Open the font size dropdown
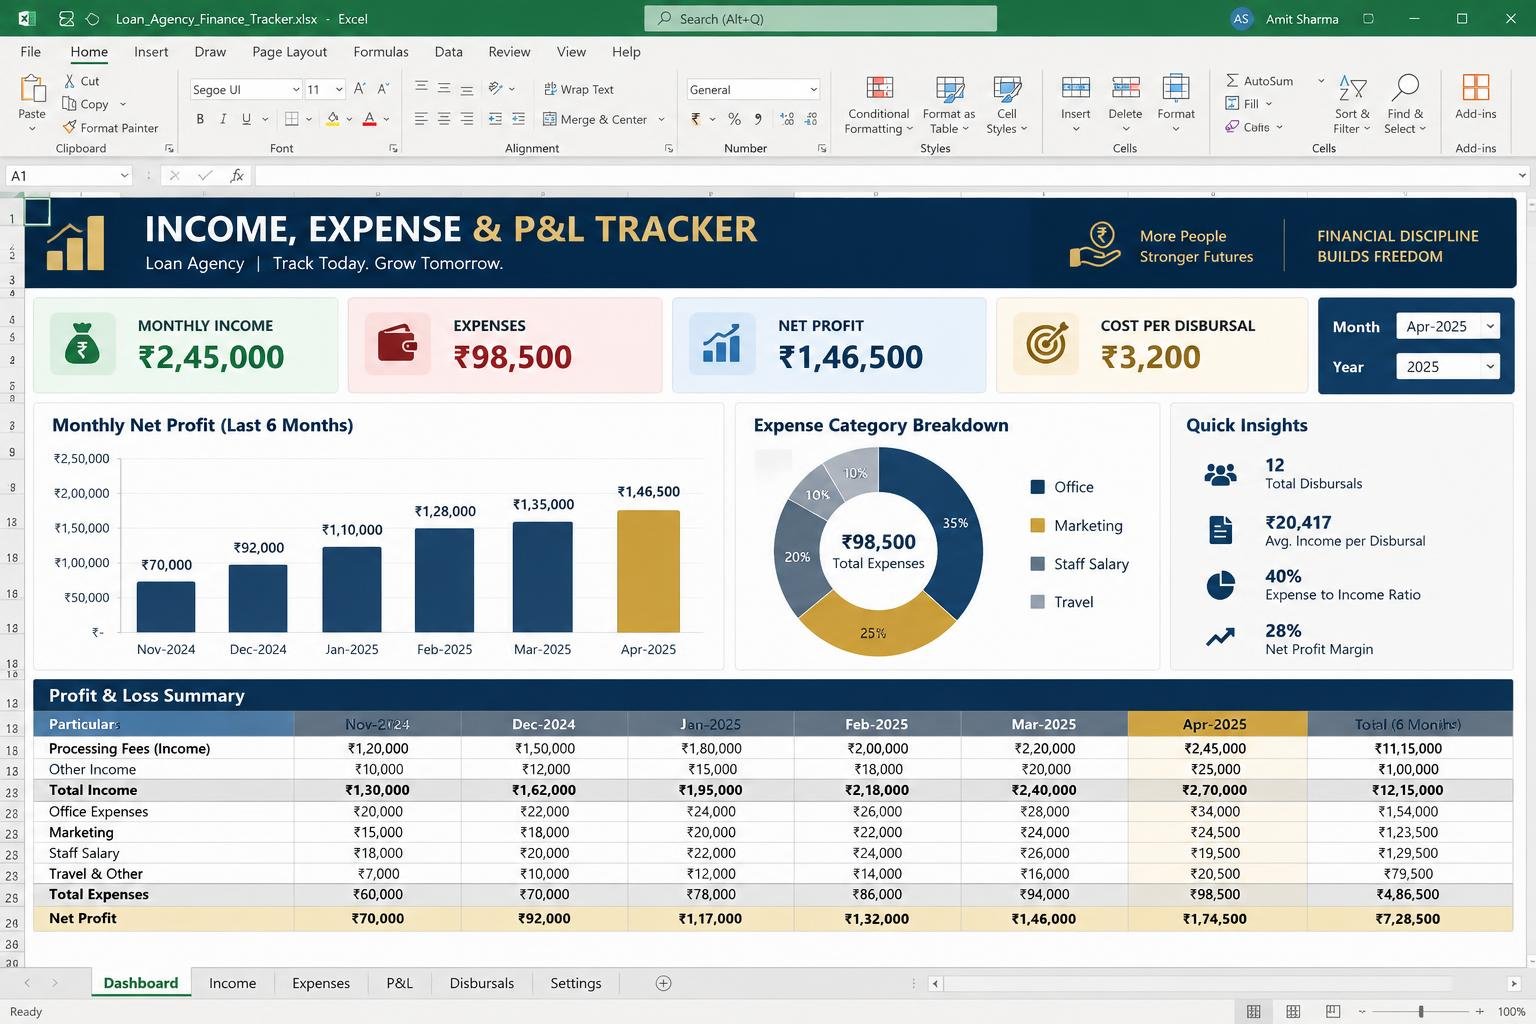Screen dimensions: 1536x1024 [339, 90]
